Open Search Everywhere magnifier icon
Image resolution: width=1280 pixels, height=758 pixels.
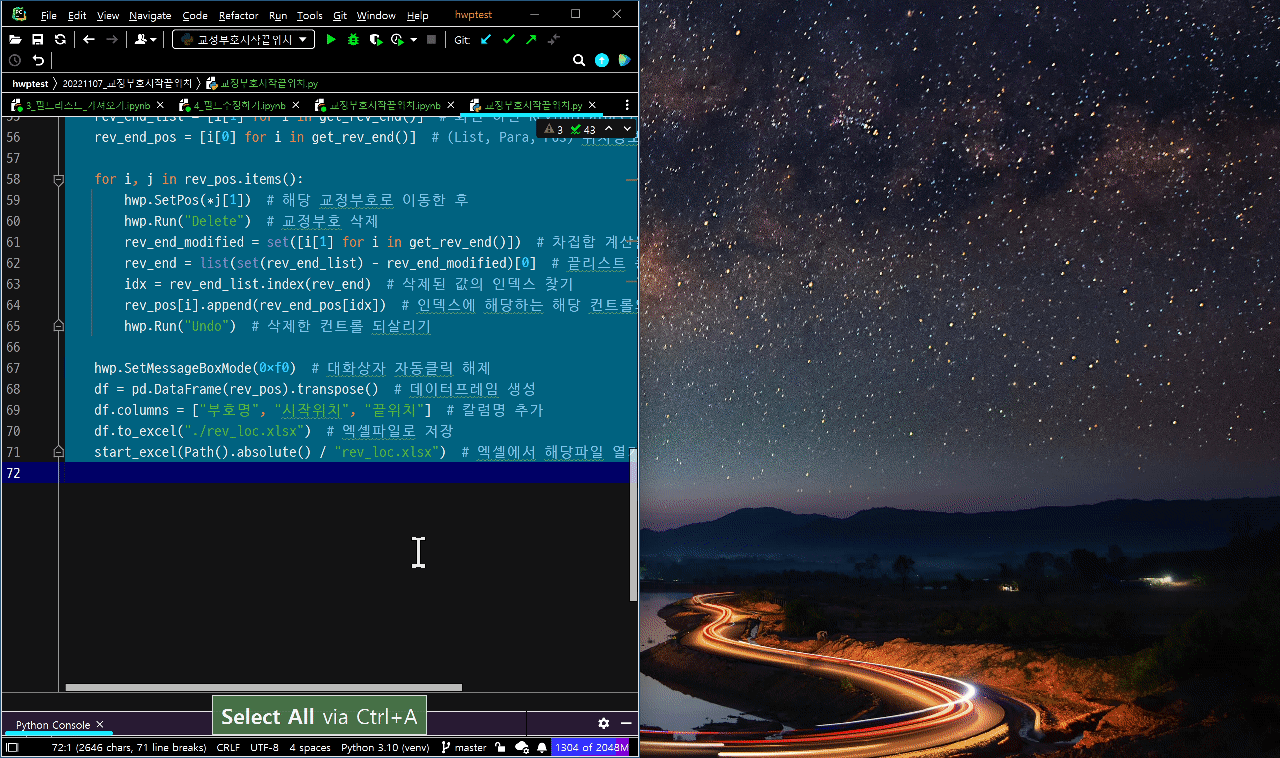(579, 60)
